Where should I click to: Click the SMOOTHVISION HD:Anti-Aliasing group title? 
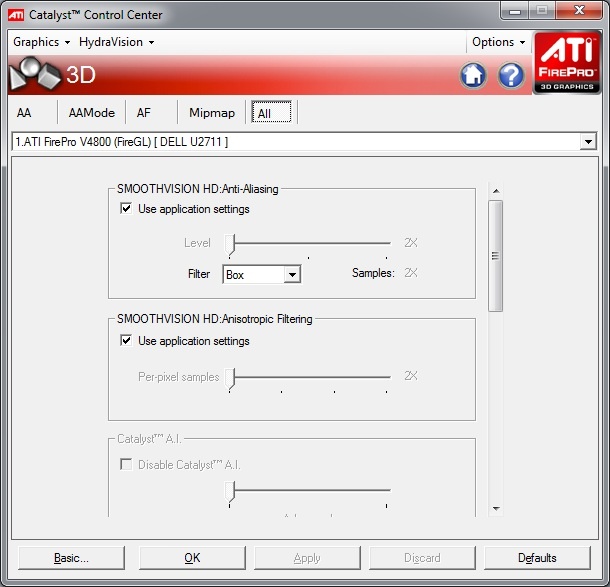point(198,189)
